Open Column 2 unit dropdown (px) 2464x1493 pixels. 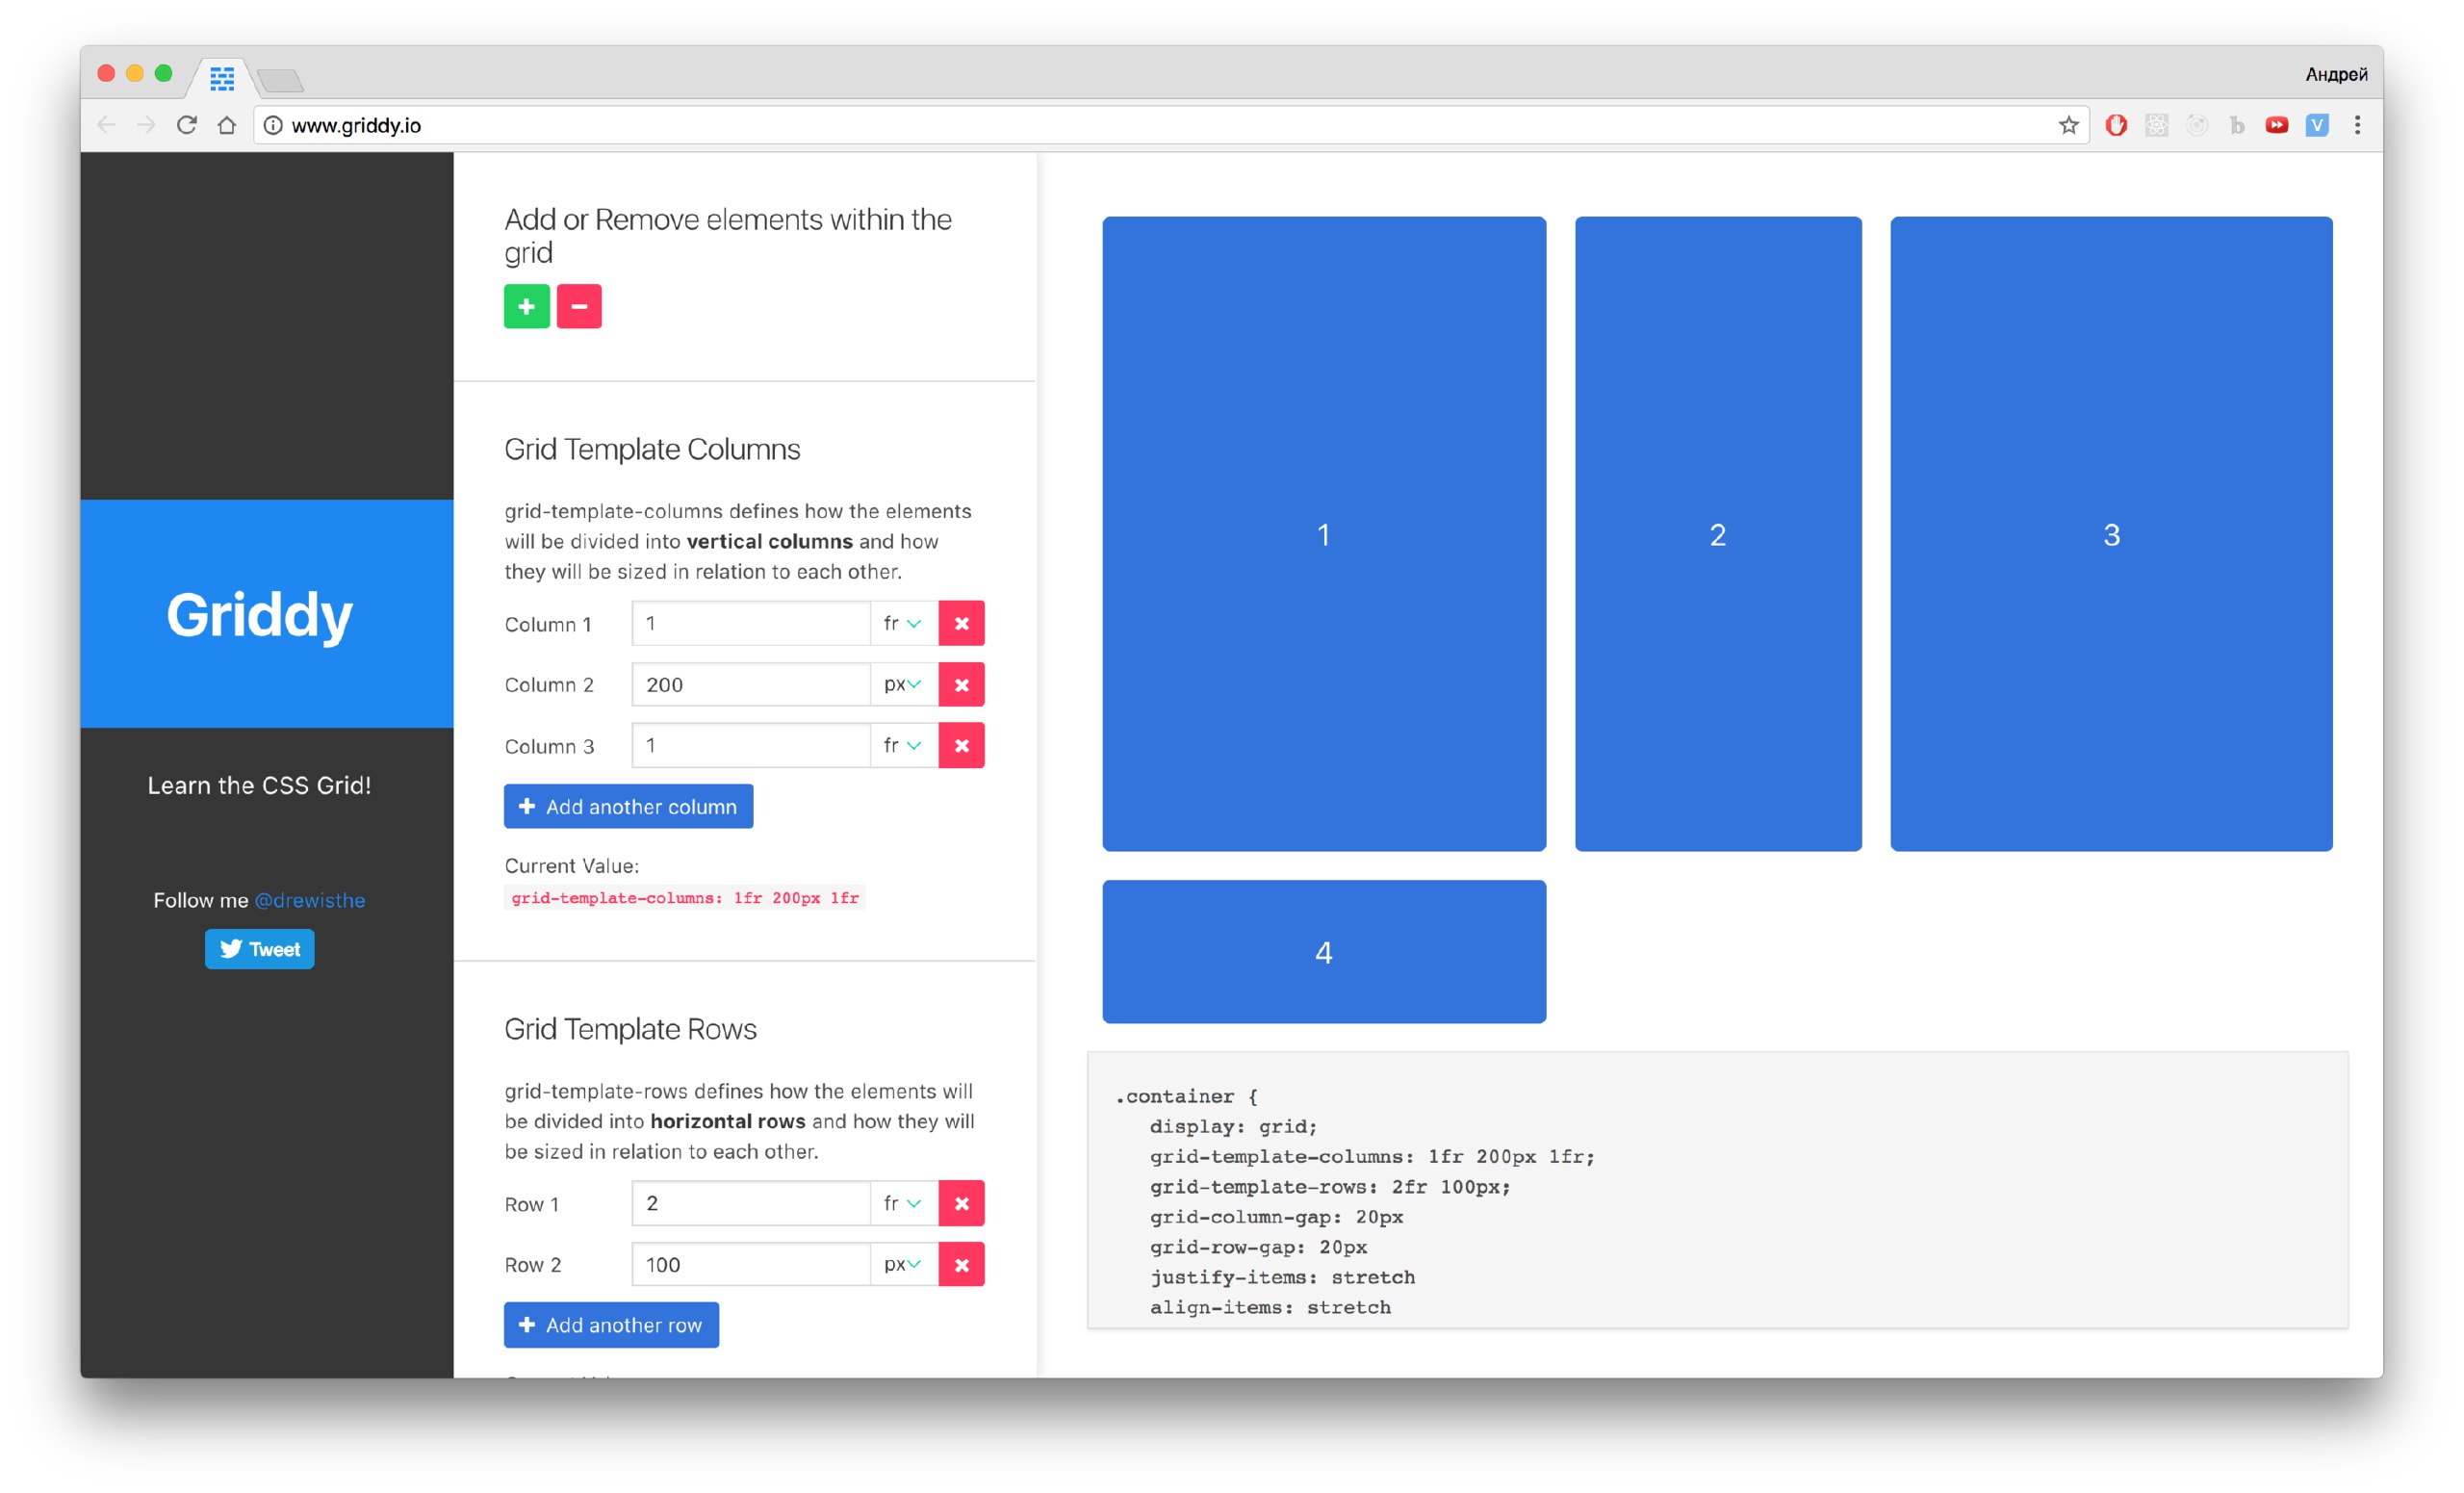(x=904, y=685)
